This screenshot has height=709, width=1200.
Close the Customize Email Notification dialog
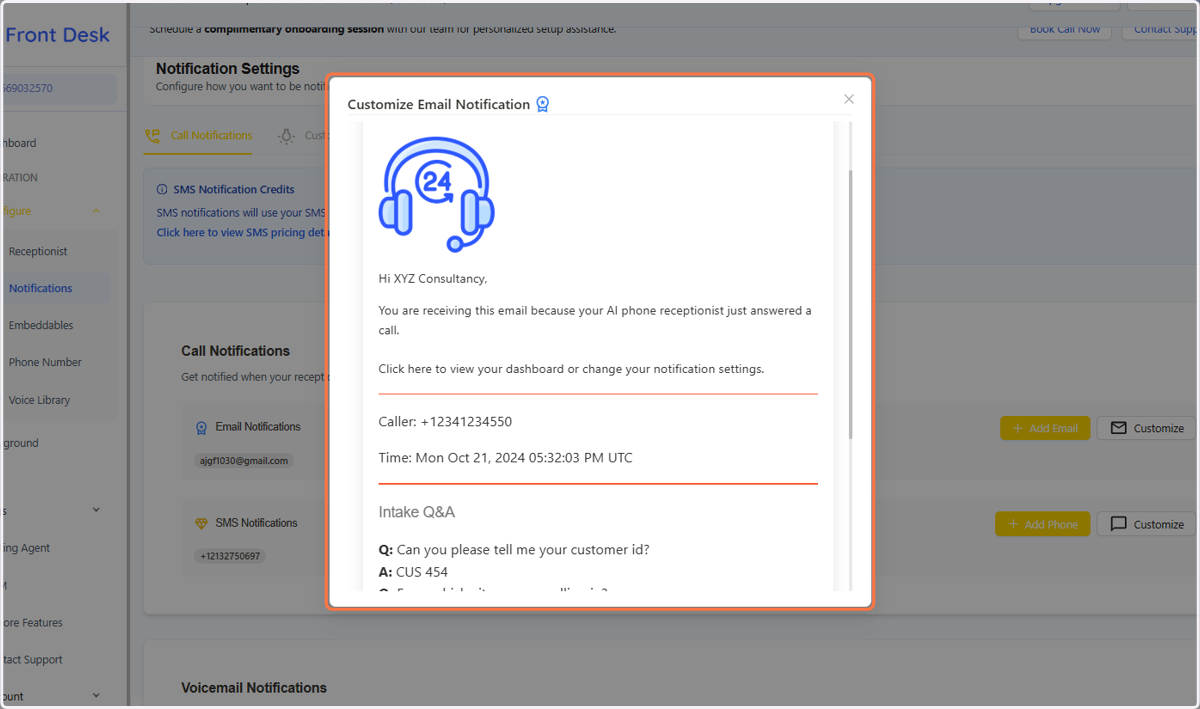tap(849, 99)
